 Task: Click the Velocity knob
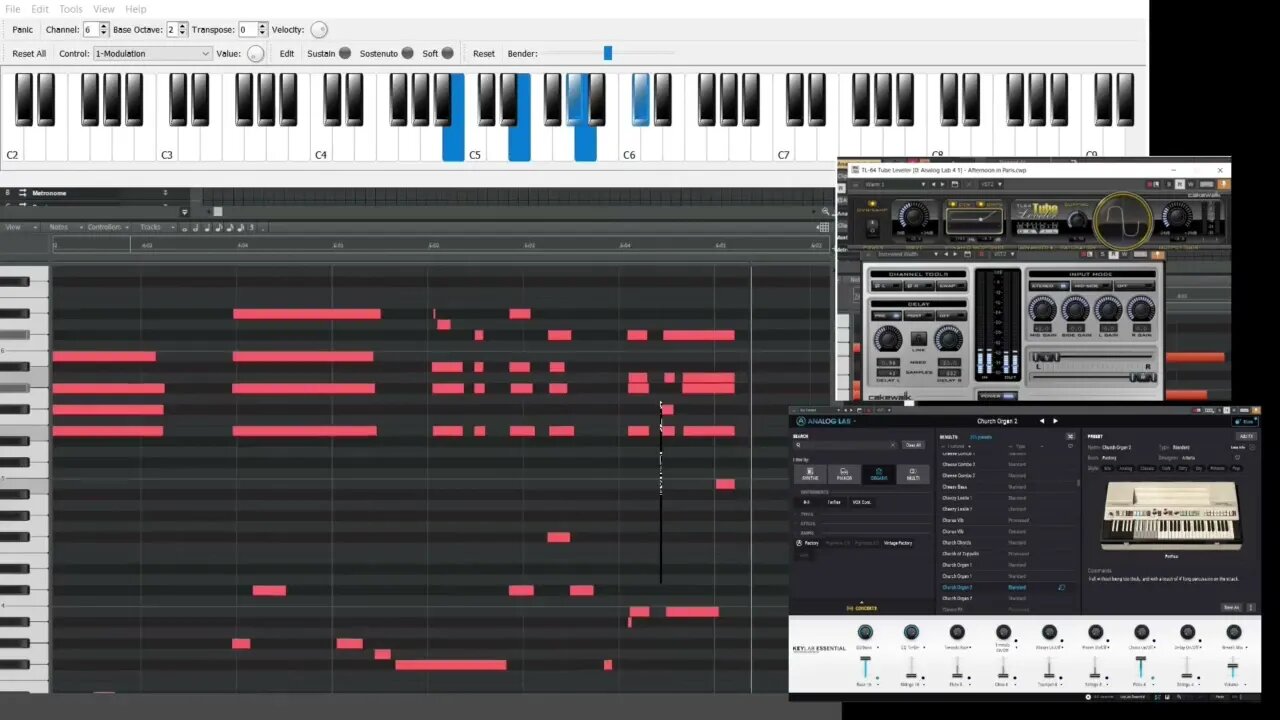click(x=319, y=30)
